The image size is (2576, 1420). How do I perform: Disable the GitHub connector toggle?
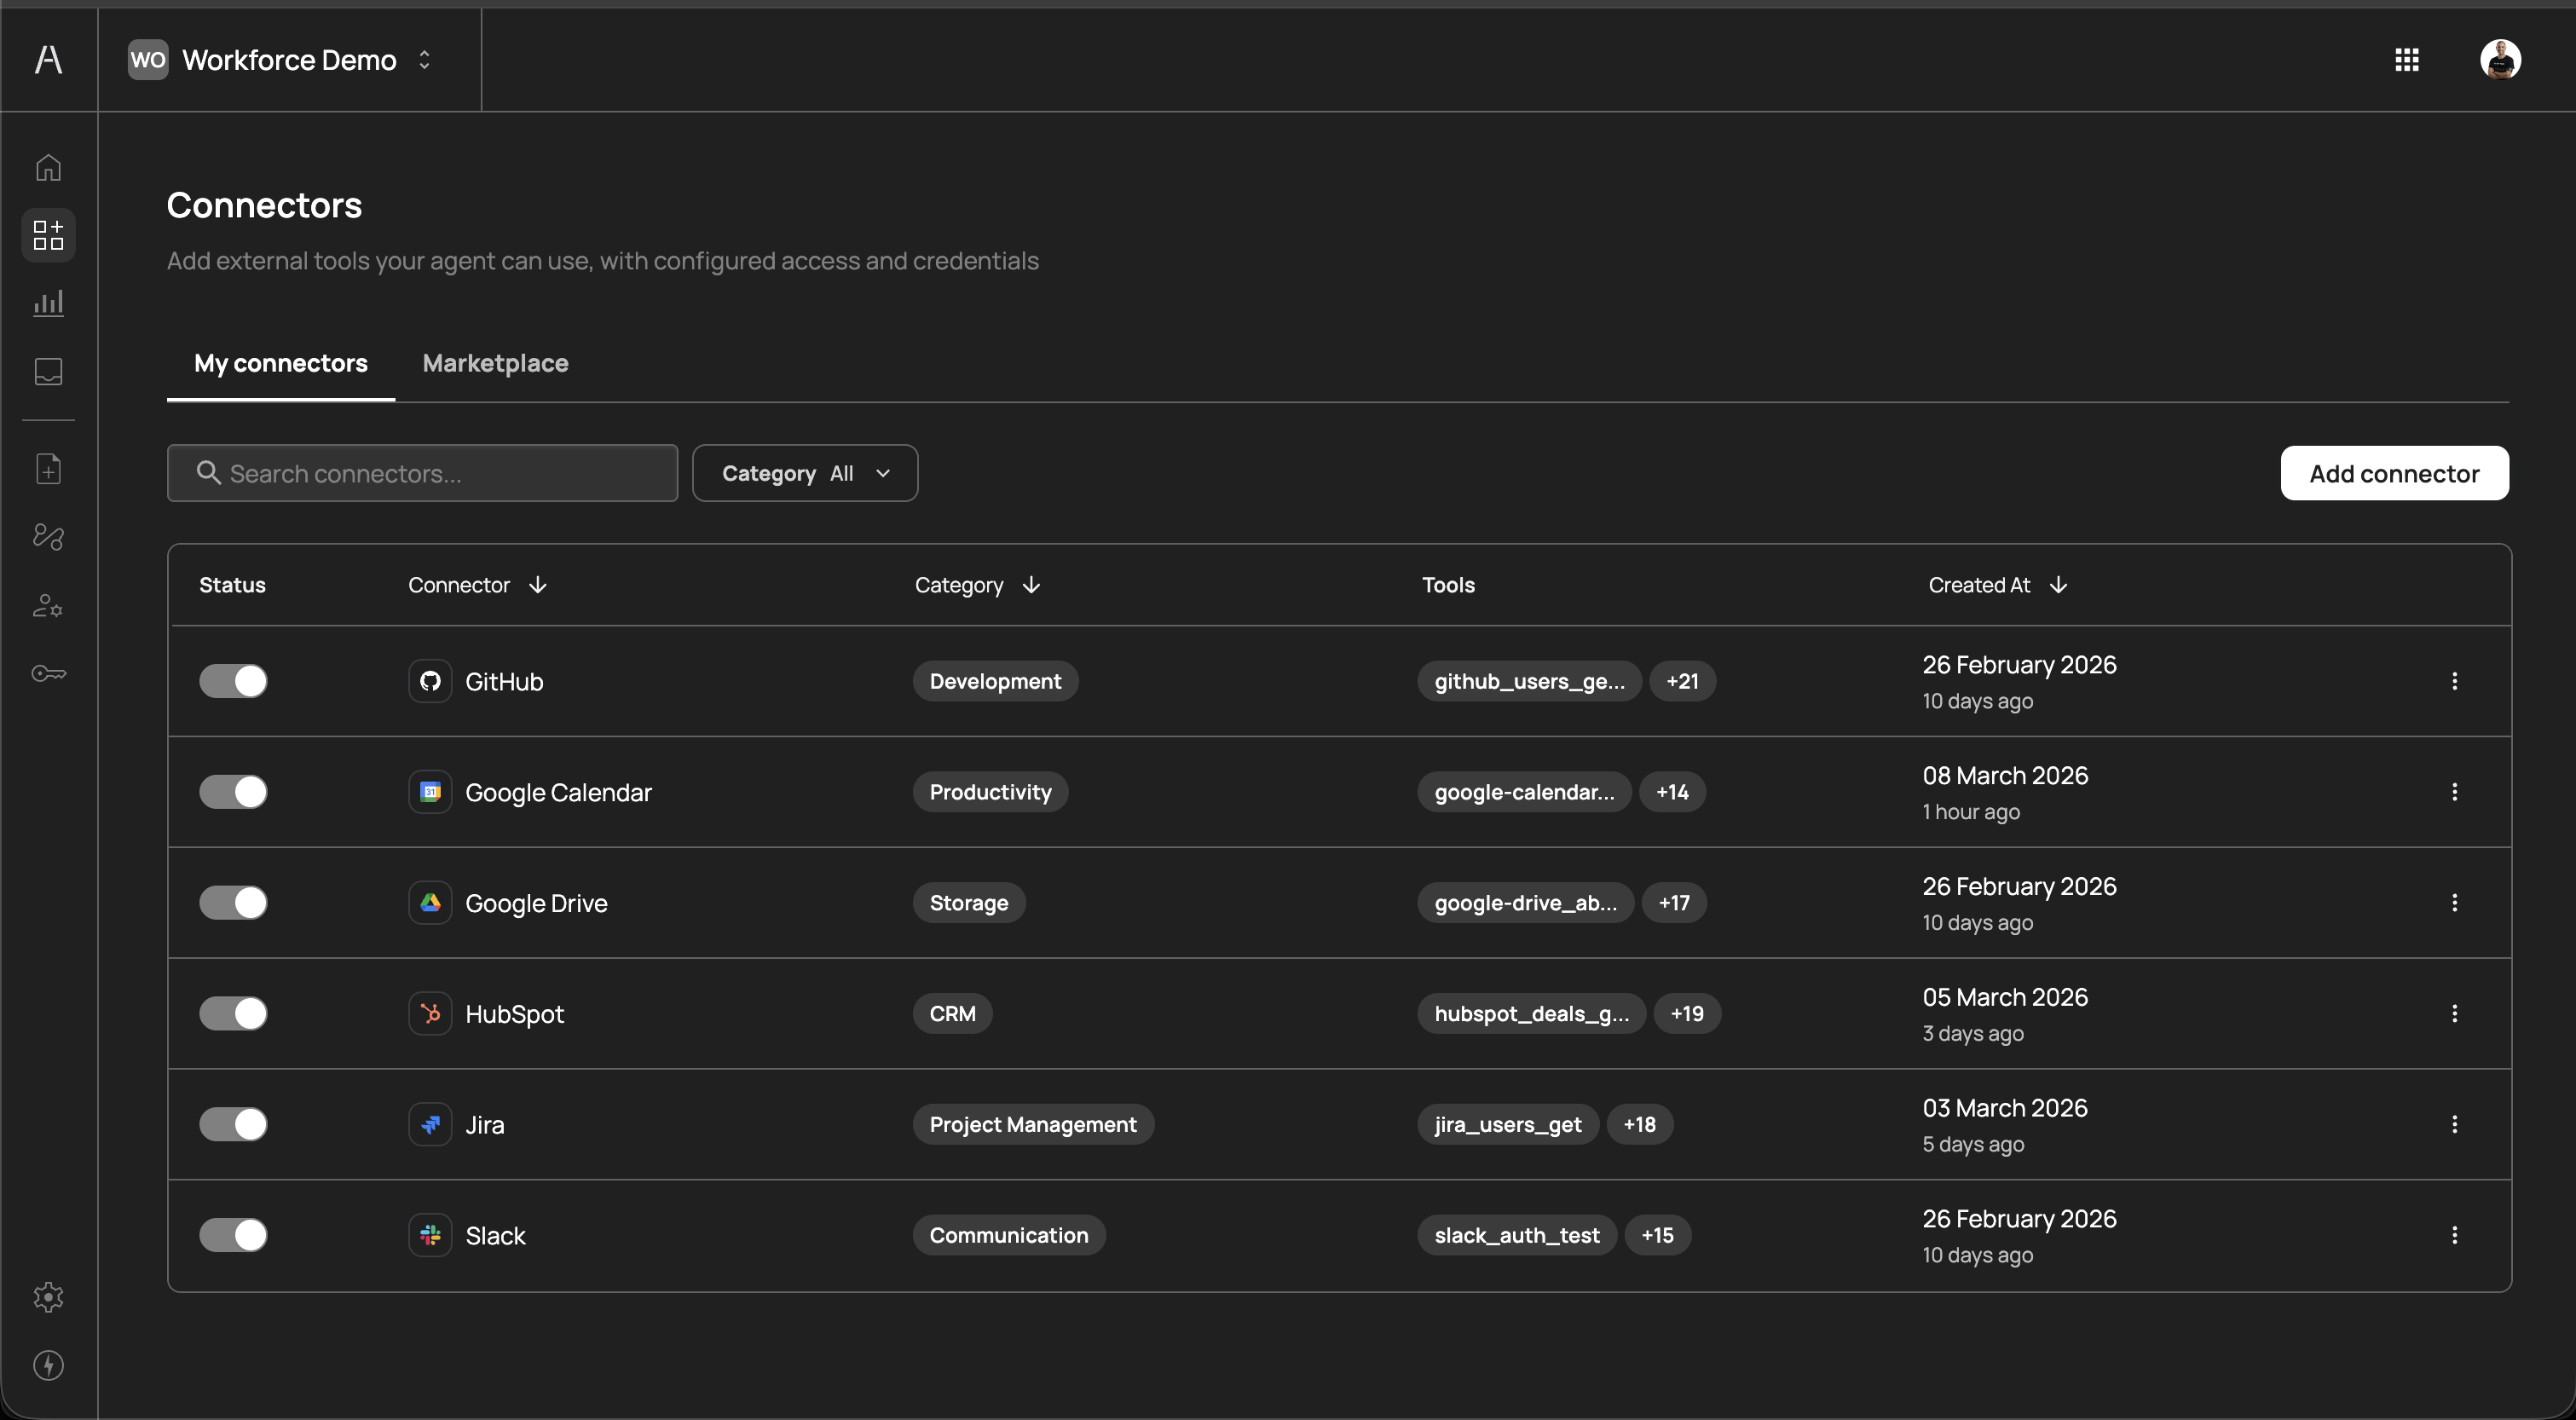[233, 681]
